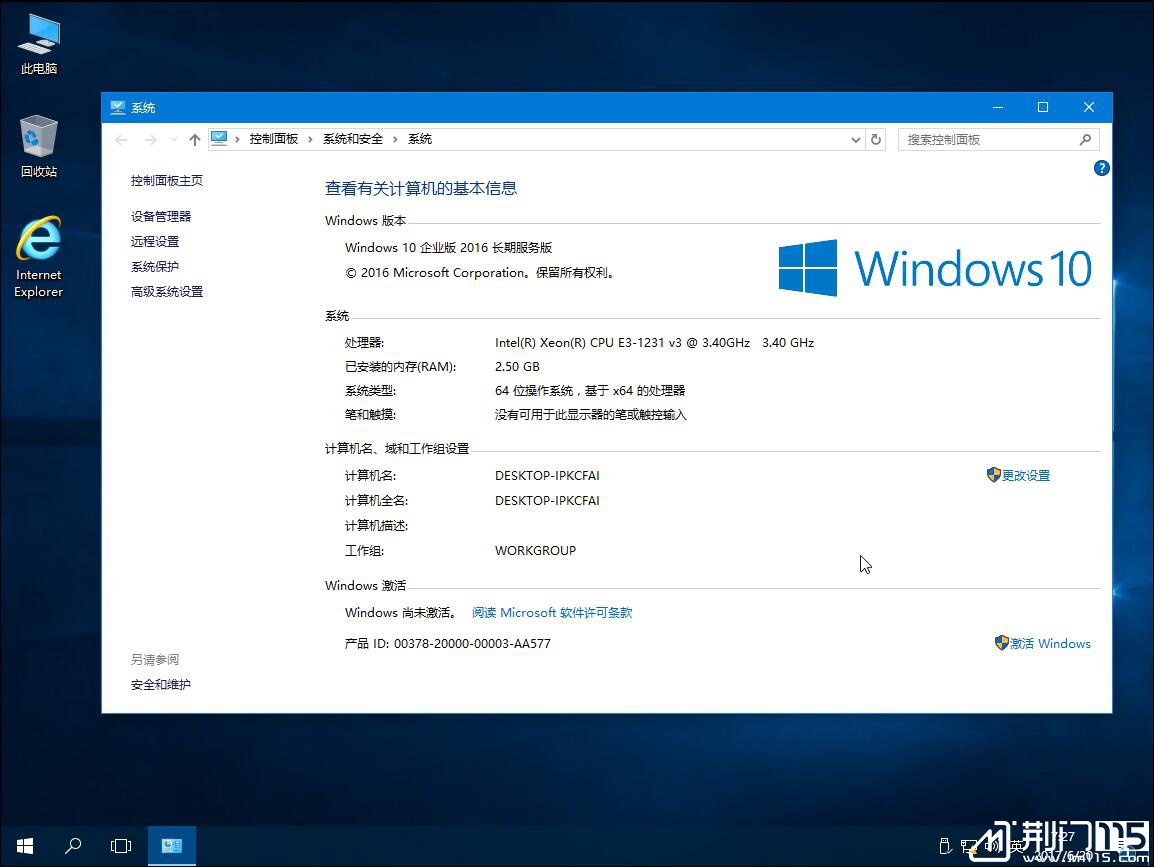Image resolution: width=1154 pixels, height=867 pixels.
Task: Click the help question mark icon
Action: pyautogui.click(x=1101, y=169)
